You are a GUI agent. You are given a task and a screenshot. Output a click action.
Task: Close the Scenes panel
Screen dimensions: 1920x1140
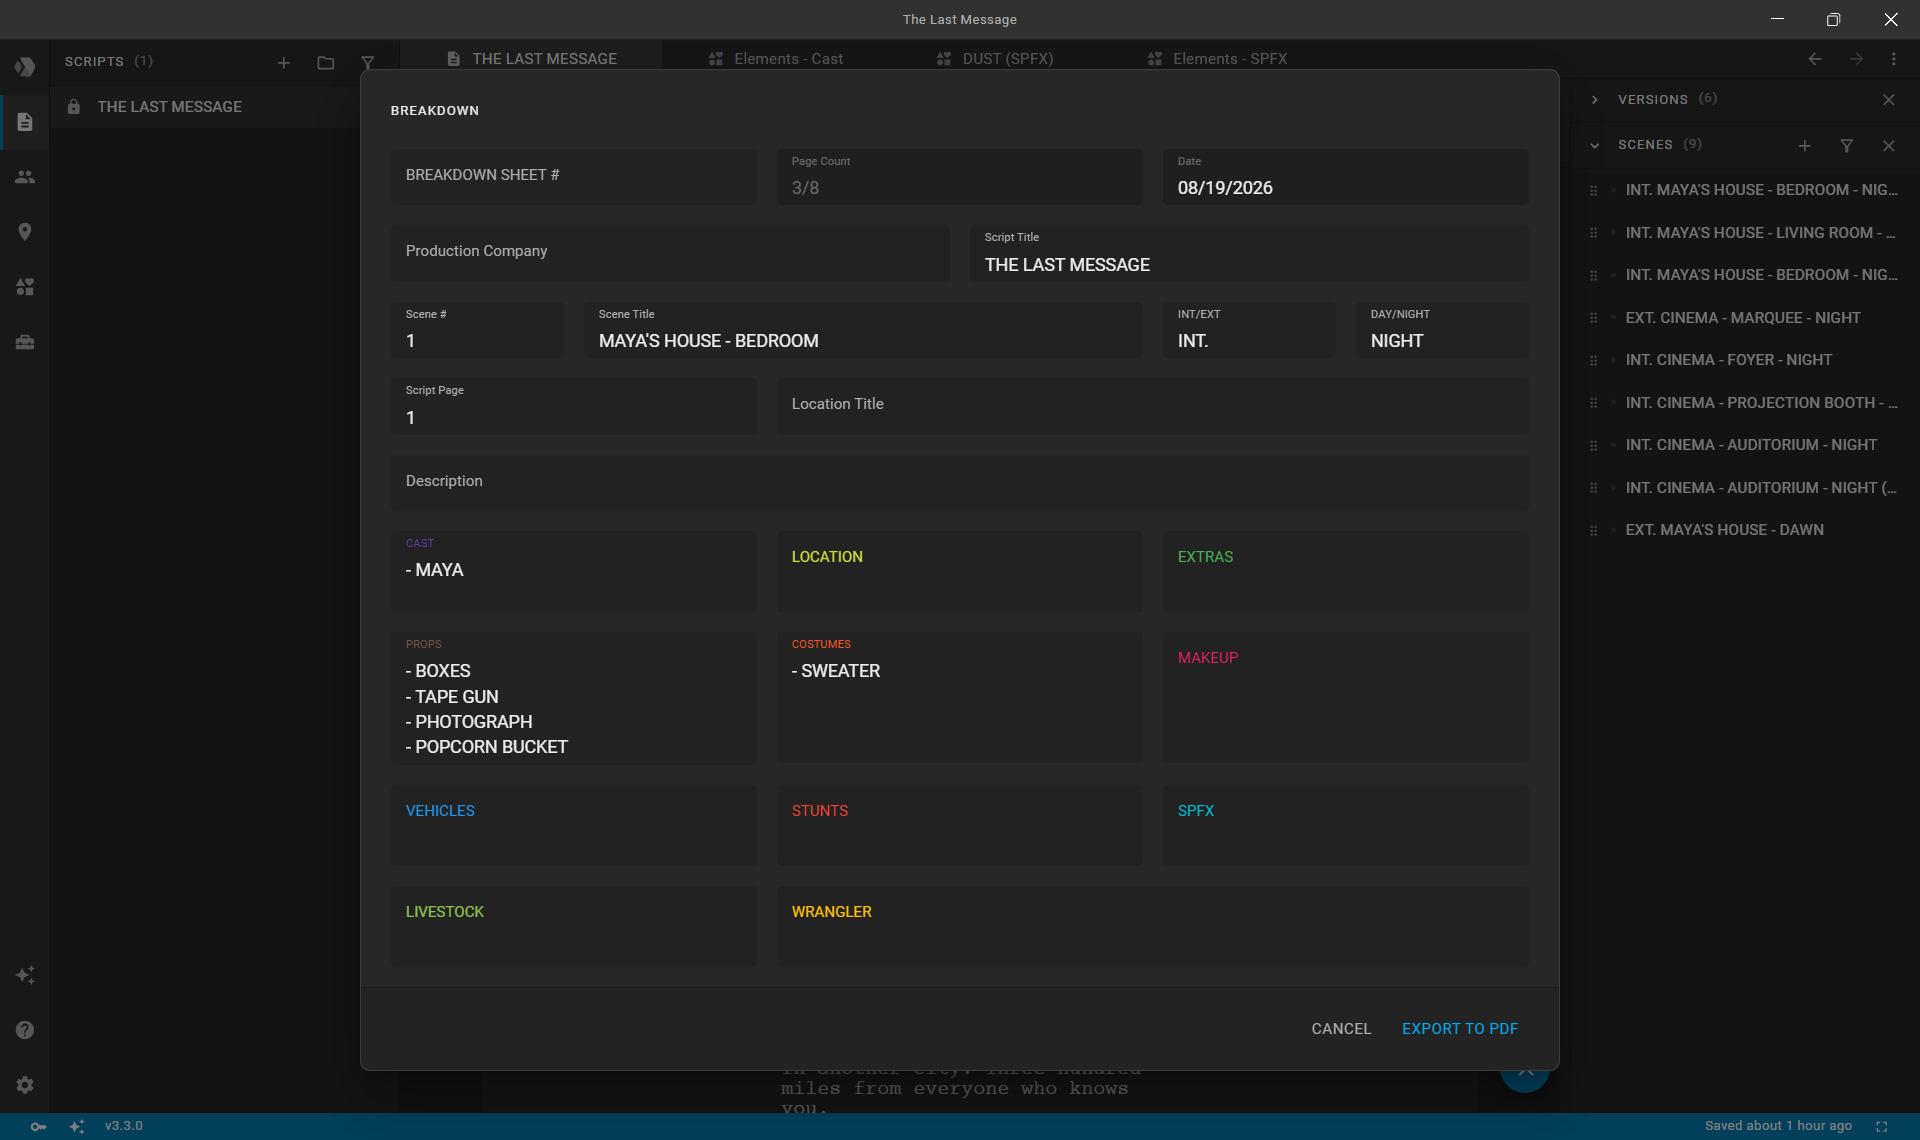tap(1889, 146)
